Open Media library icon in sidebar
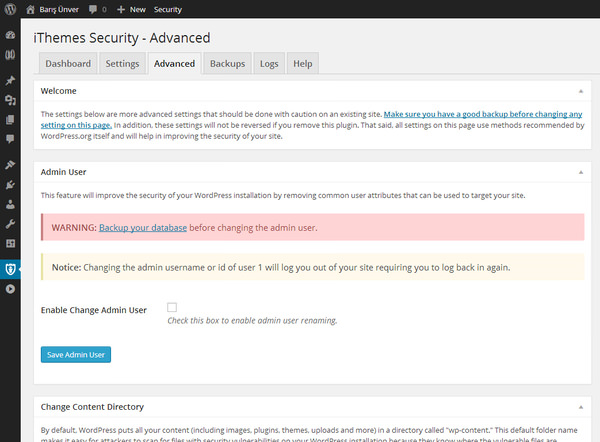 (10, 100)
